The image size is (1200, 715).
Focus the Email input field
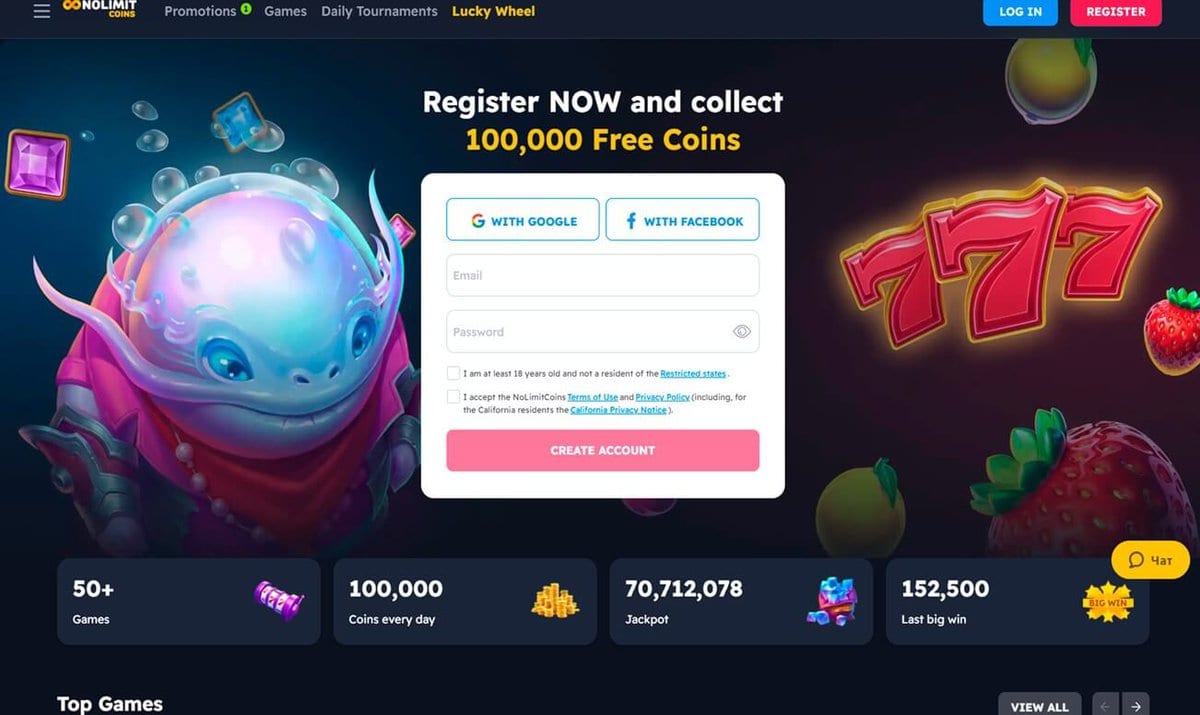[602, 275]
